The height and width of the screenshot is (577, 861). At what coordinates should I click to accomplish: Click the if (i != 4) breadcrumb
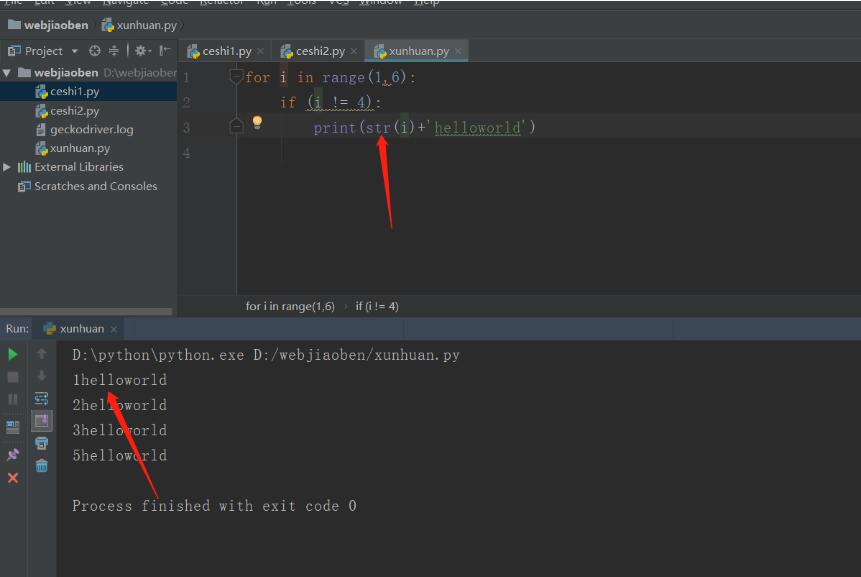tap(377, 305)
